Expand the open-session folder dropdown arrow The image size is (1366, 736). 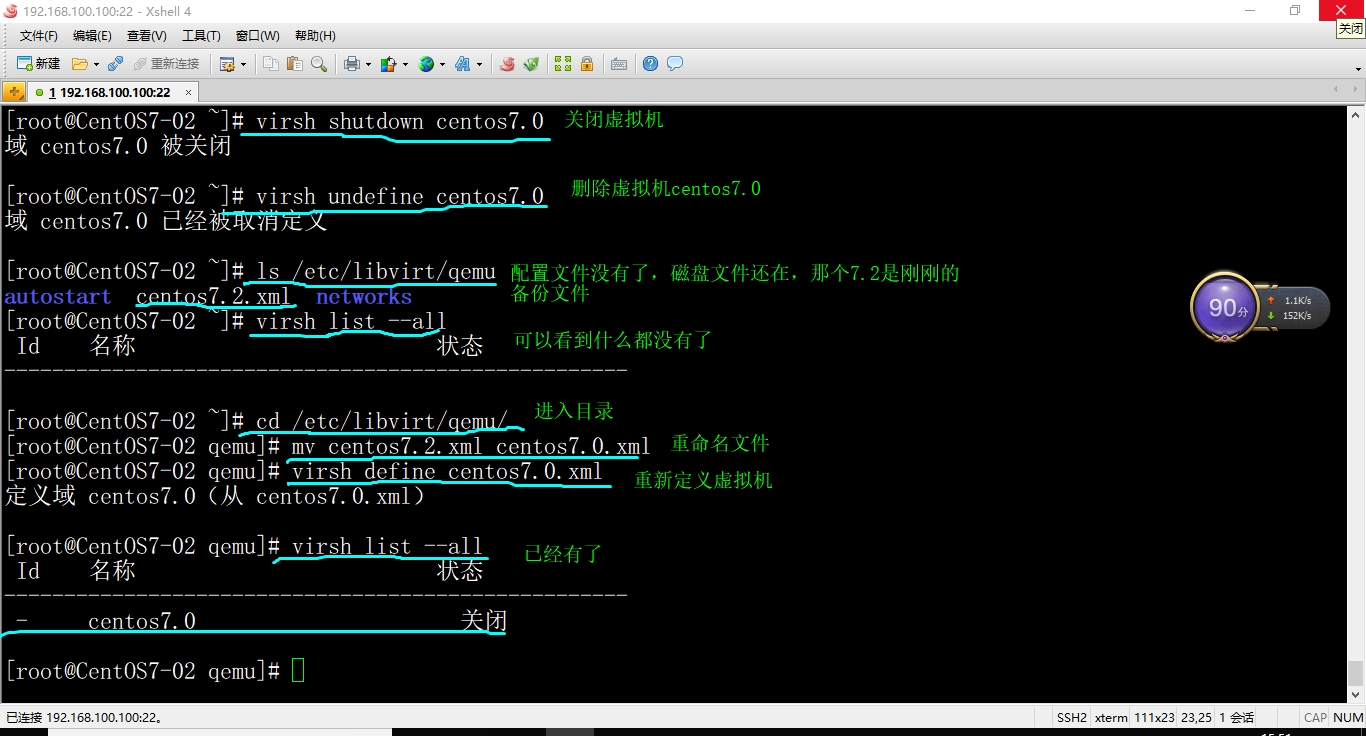[95, 63]
